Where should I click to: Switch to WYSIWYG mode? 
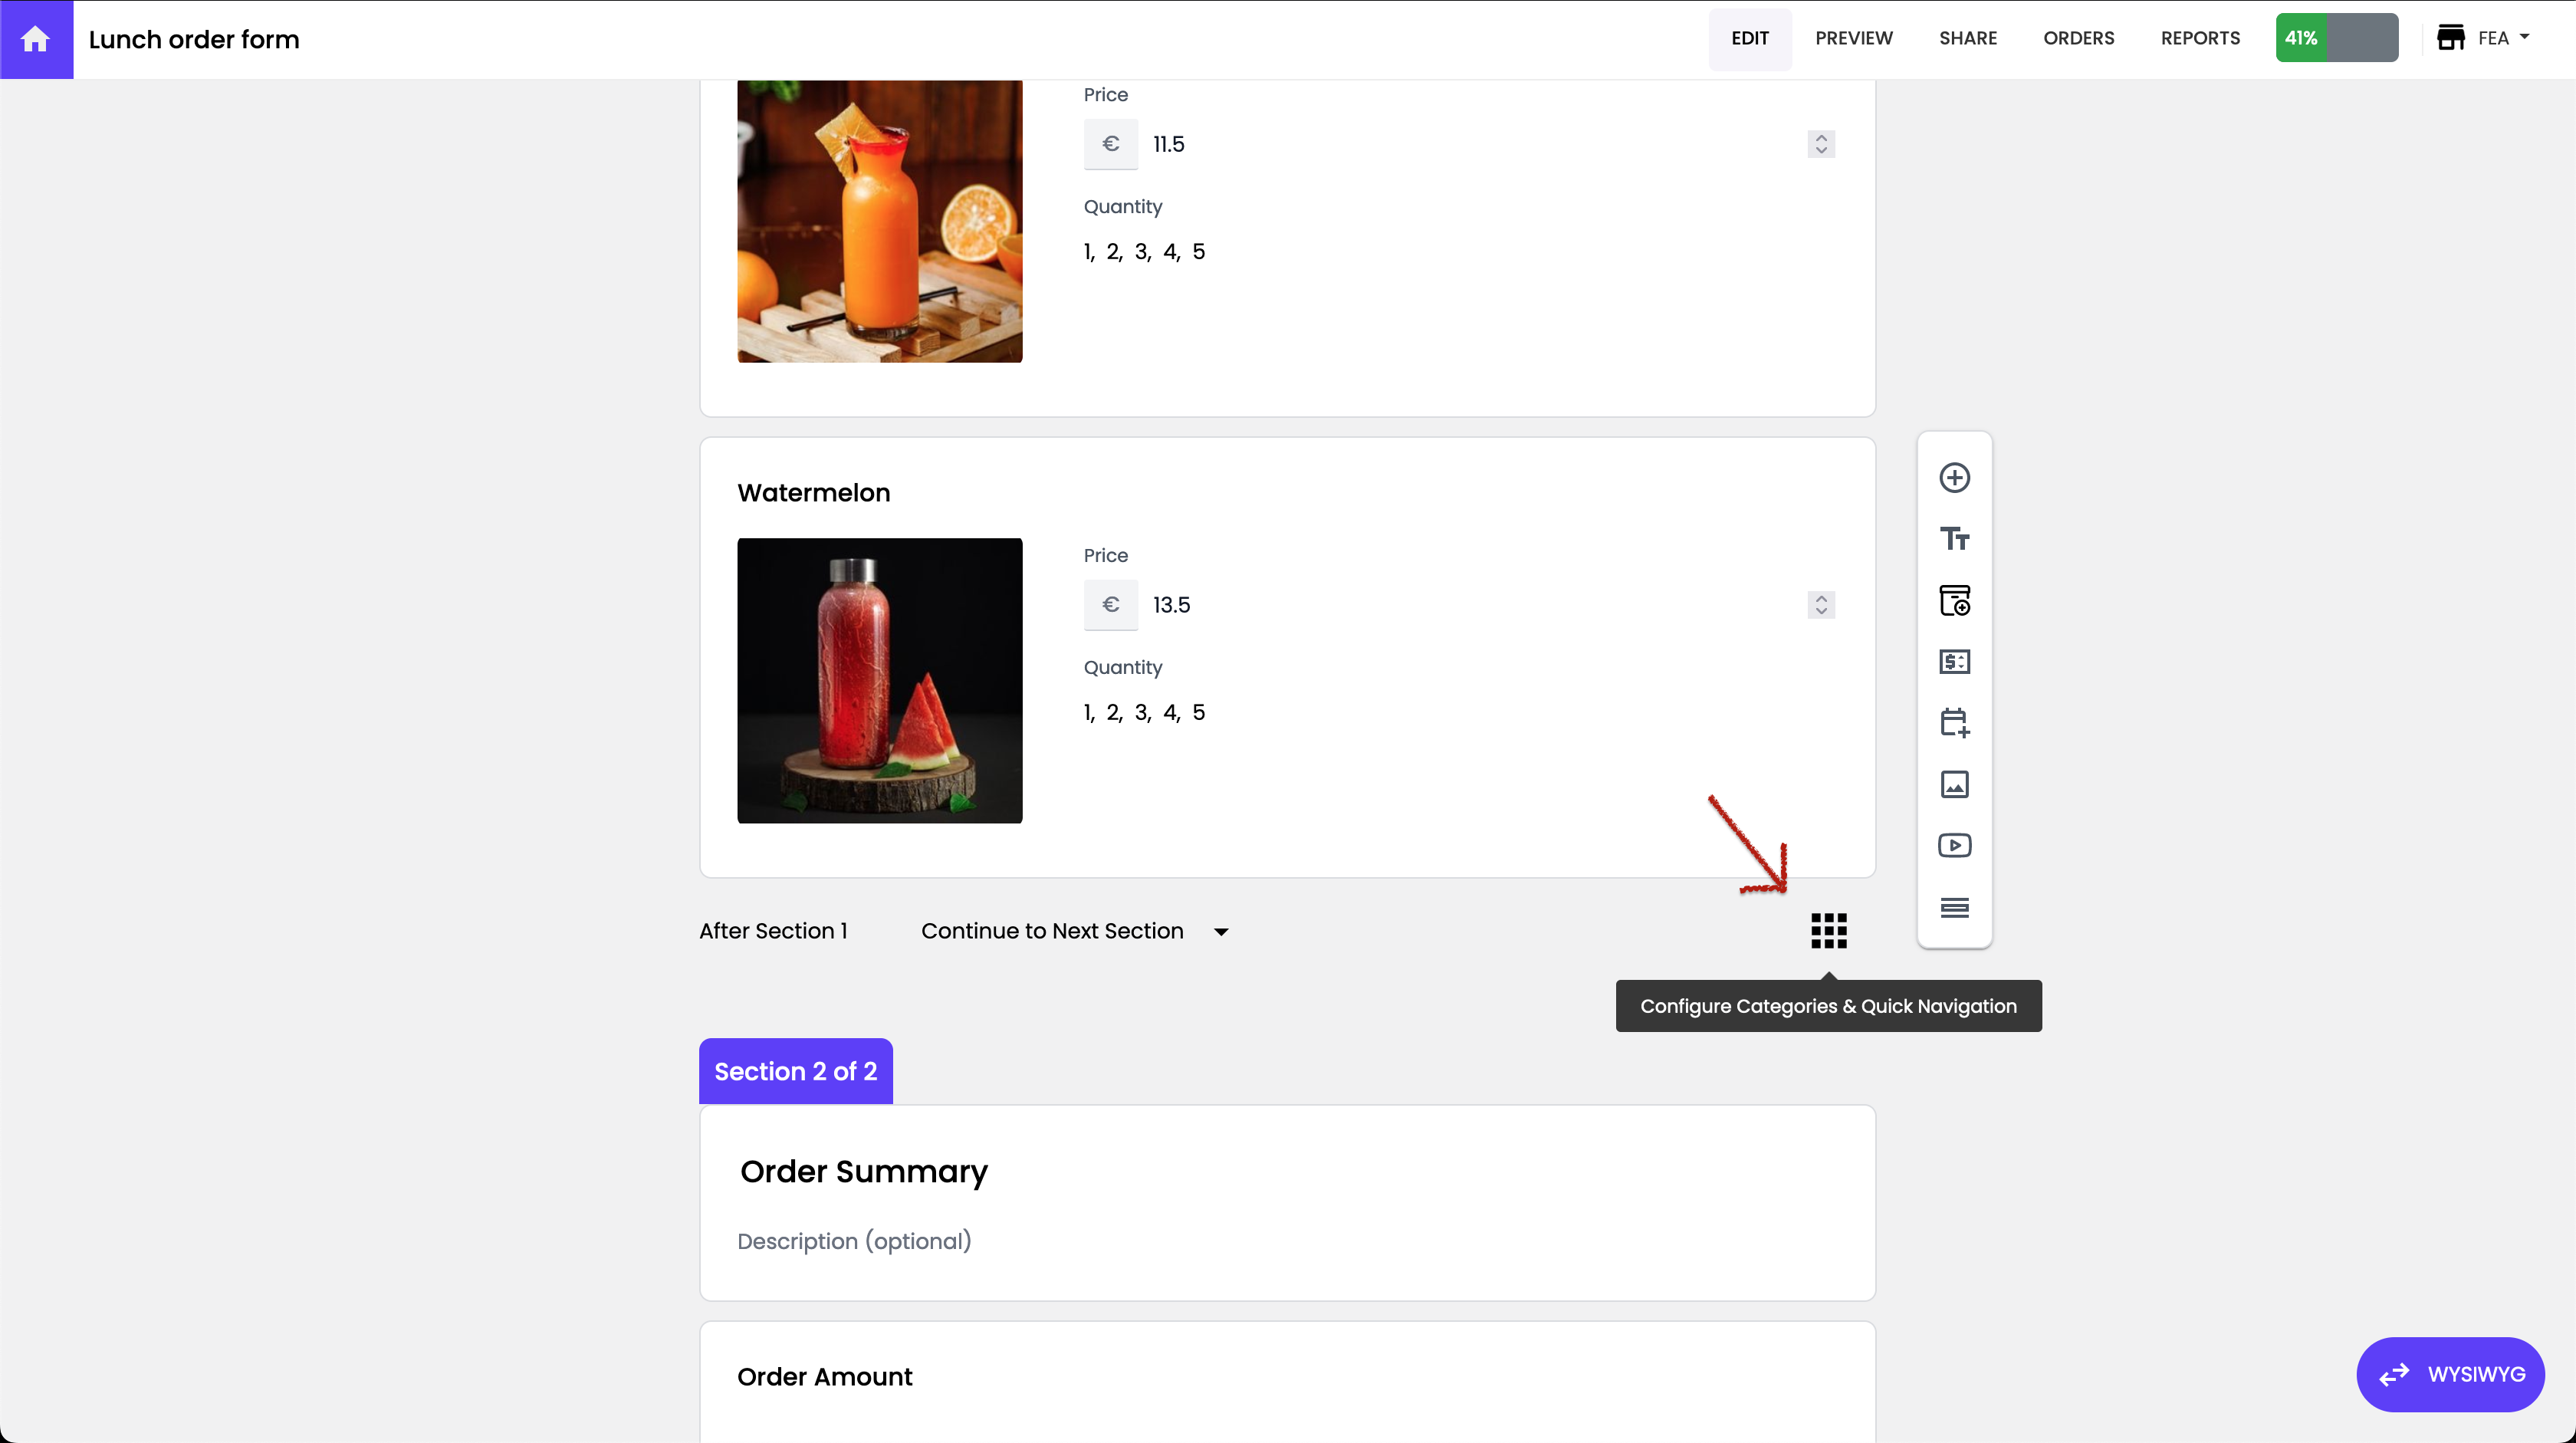click(x=2450, y=1374)
